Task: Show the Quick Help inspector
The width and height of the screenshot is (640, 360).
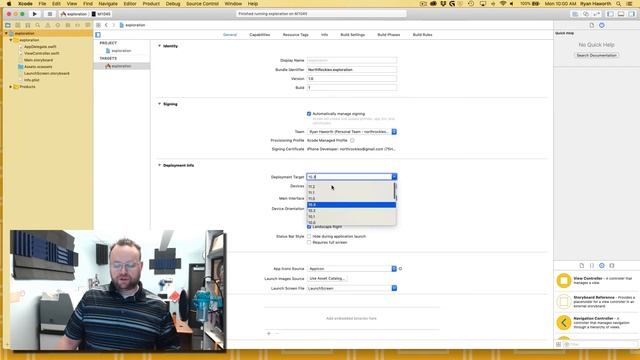Action: (x=602, y=25)
